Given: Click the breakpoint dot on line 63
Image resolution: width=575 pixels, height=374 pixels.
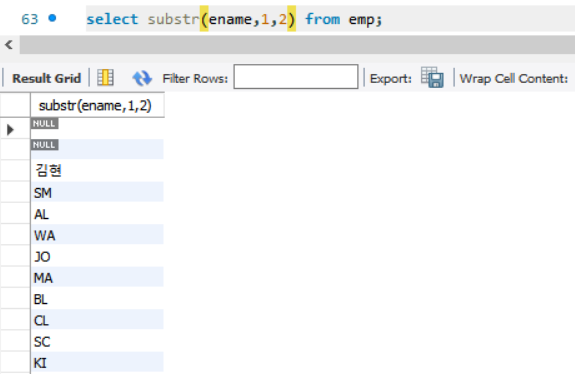Looking at the screenshot, I should tap(52, 18).
